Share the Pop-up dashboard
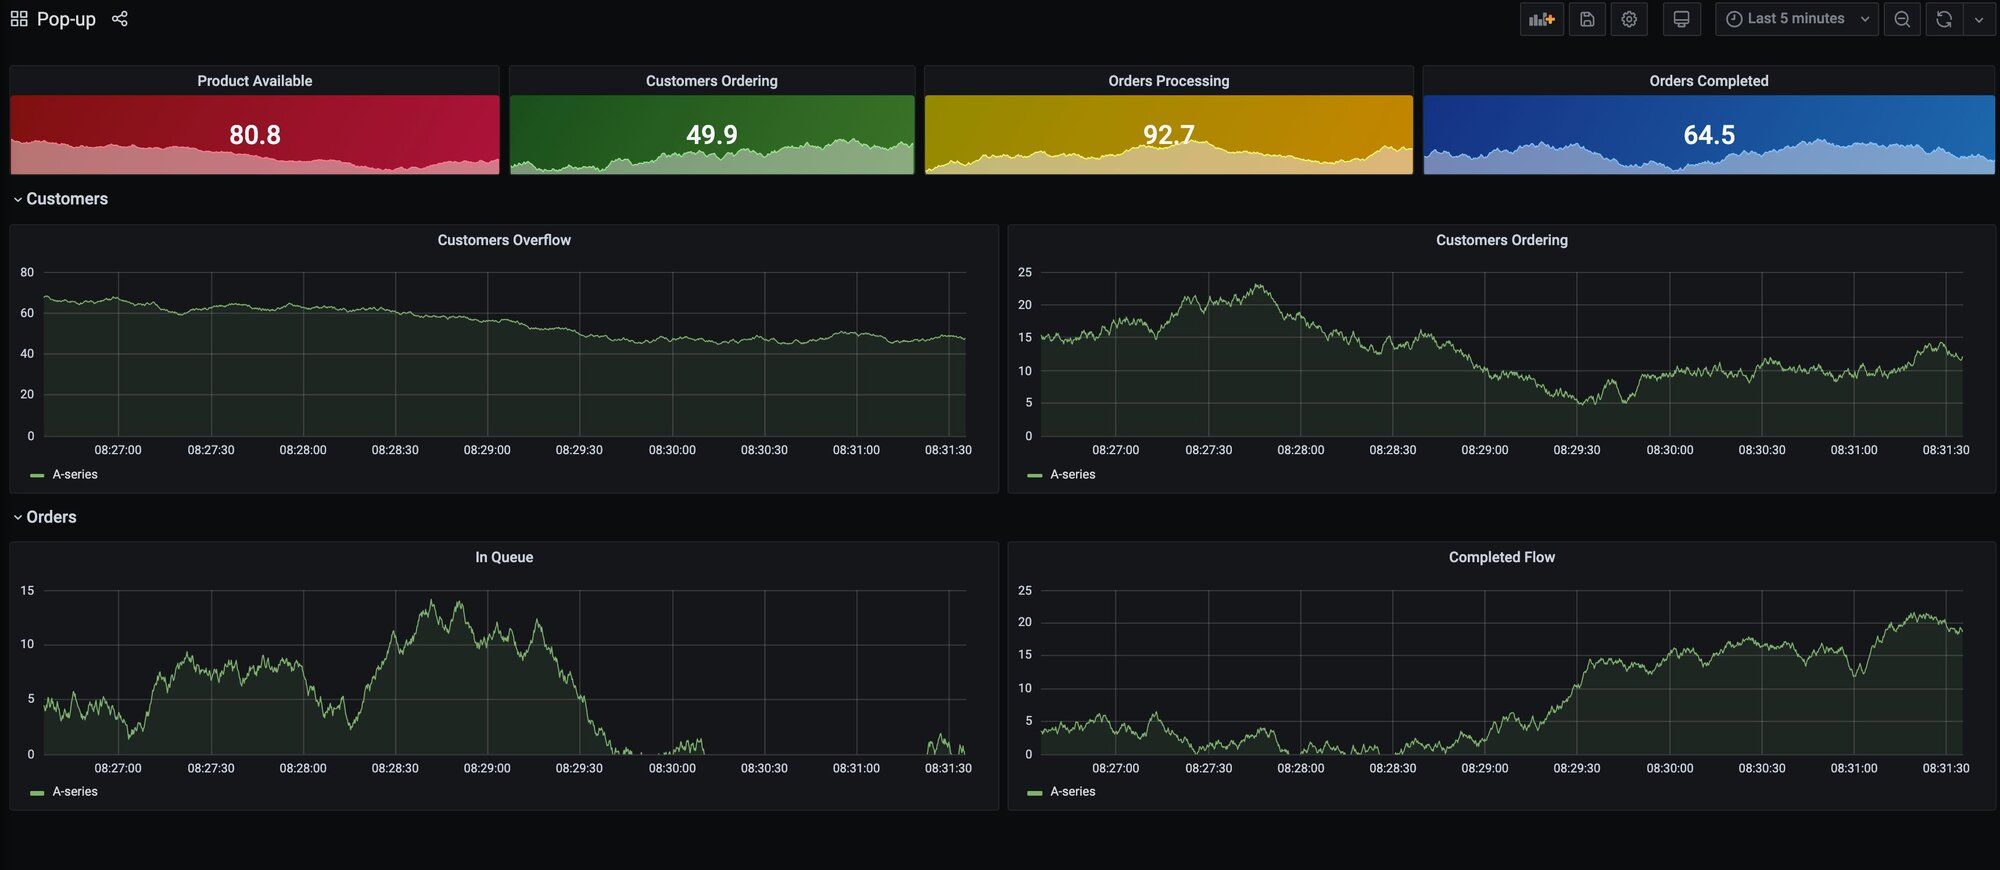The width and height of the screenshot is (2000, 870). 120,19
